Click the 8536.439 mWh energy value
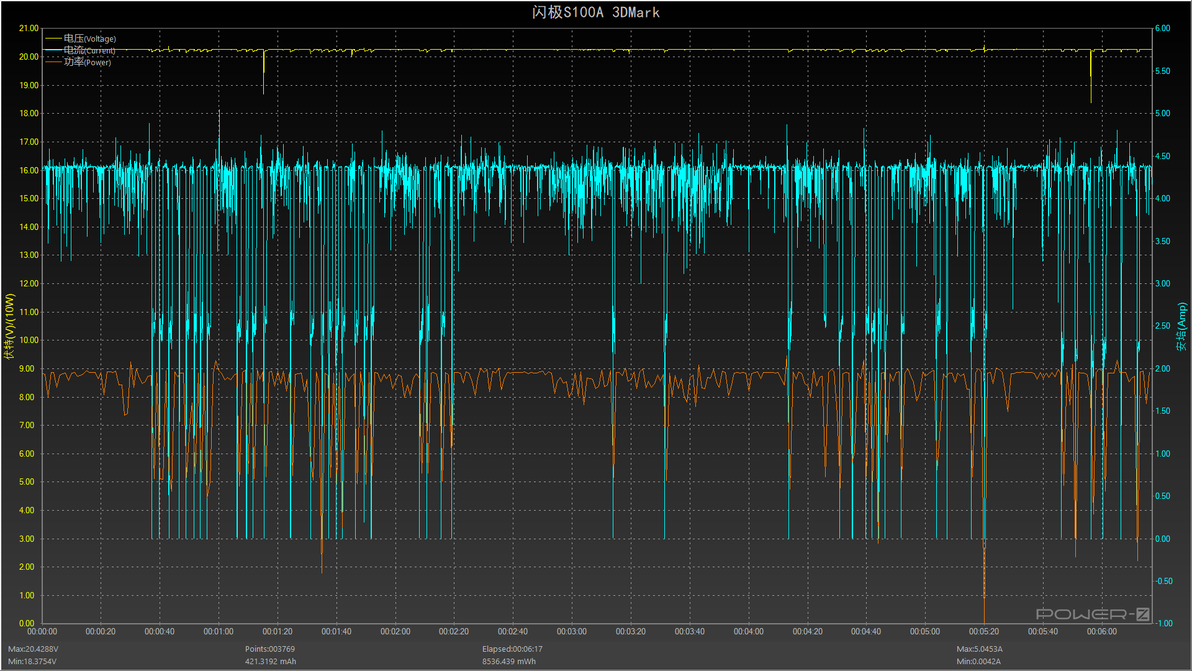This screenshot has width=1192, height=671. click(509, 661)
